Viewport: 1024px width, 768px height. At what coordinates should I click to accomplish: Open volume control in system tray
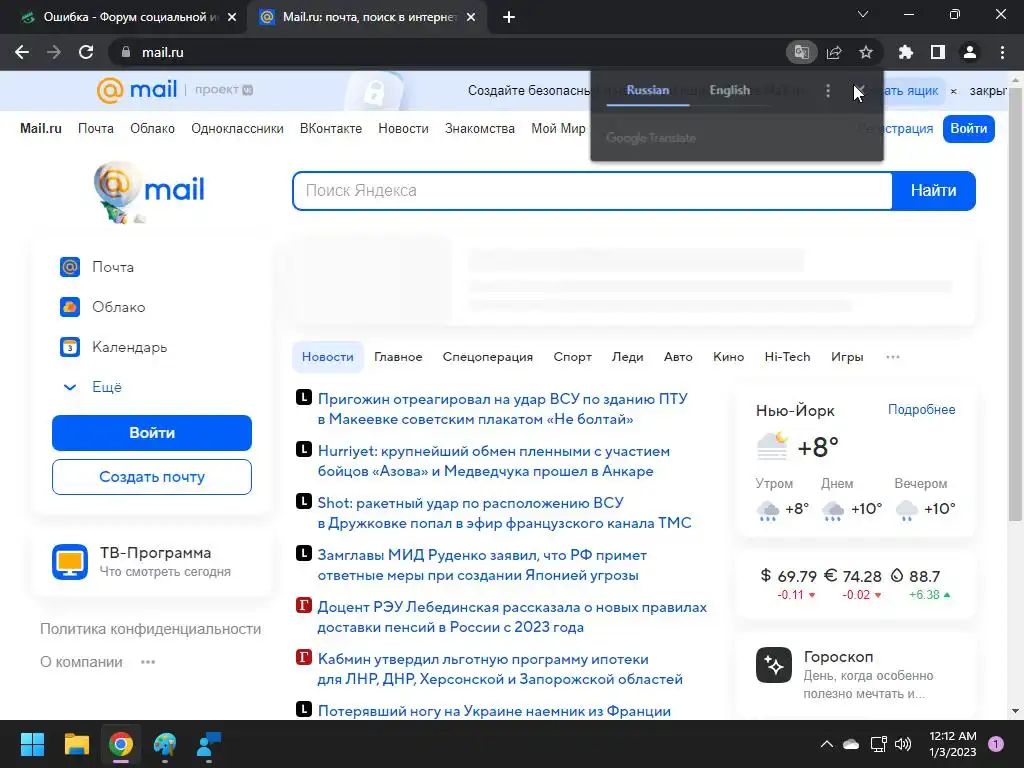click(x=903, y=744)
